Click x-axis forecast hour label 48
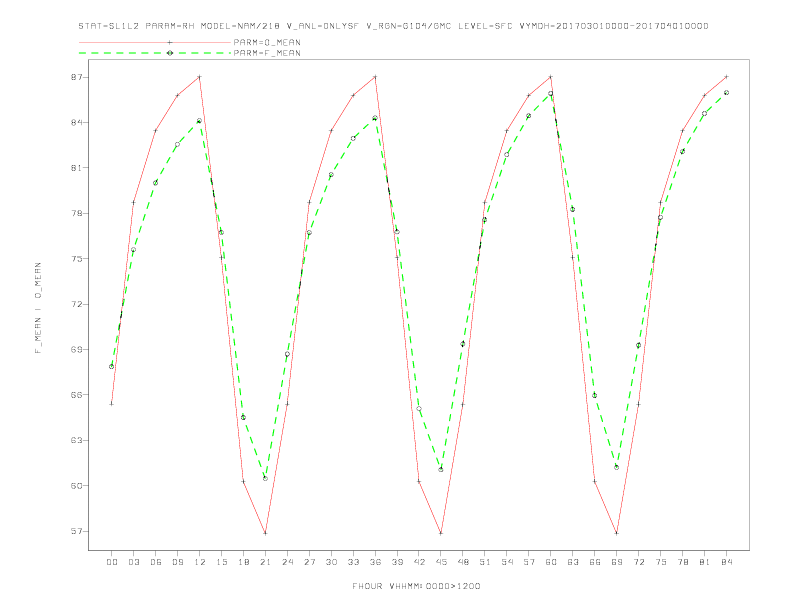The width and height of the screenshot is (792, 612). [x=463, y=562]
